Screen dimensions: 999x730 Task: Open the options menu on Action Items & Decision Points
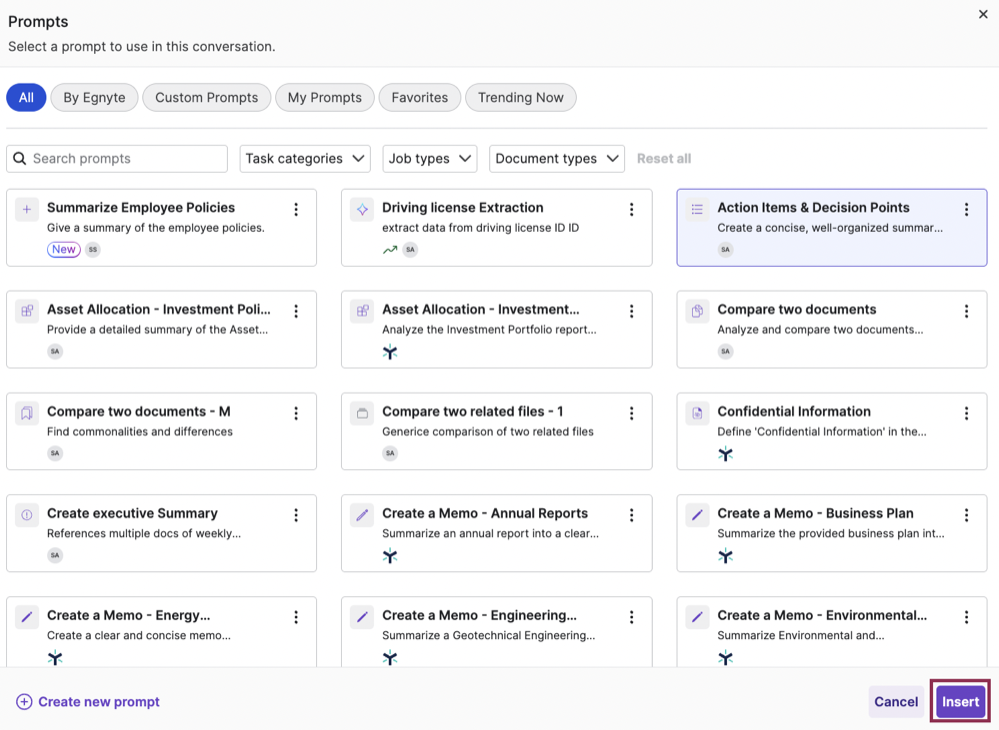(x=965, y=209)
